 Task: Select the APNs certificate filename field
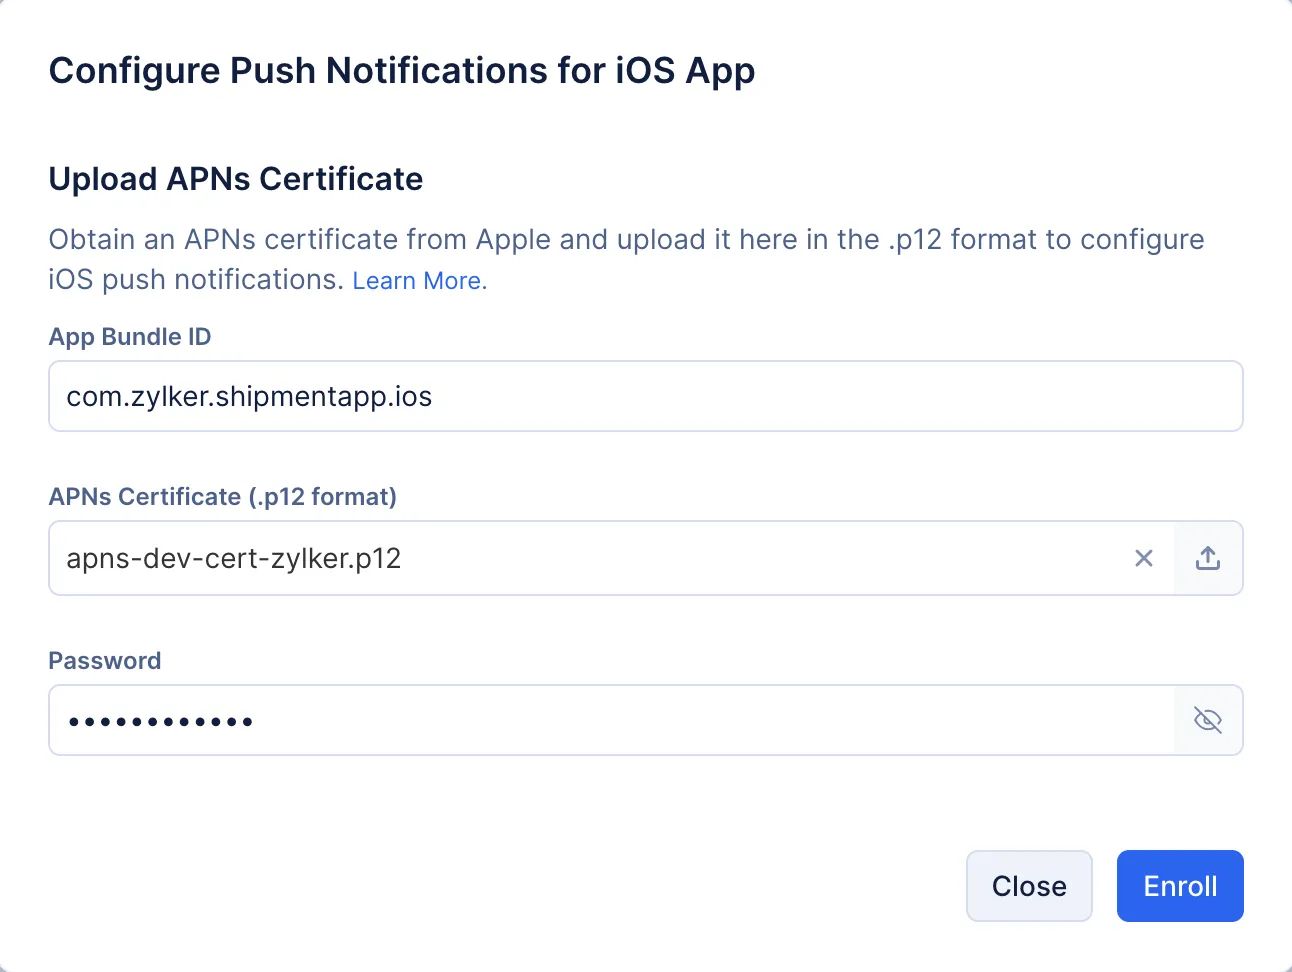point(611,558)
